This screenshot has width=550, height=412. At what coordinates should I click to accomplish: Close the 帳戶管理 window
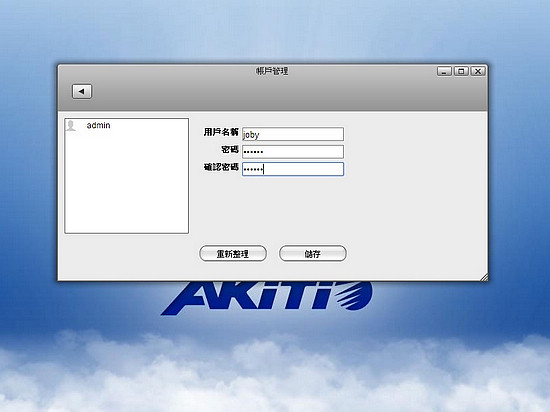click(478, 71)
